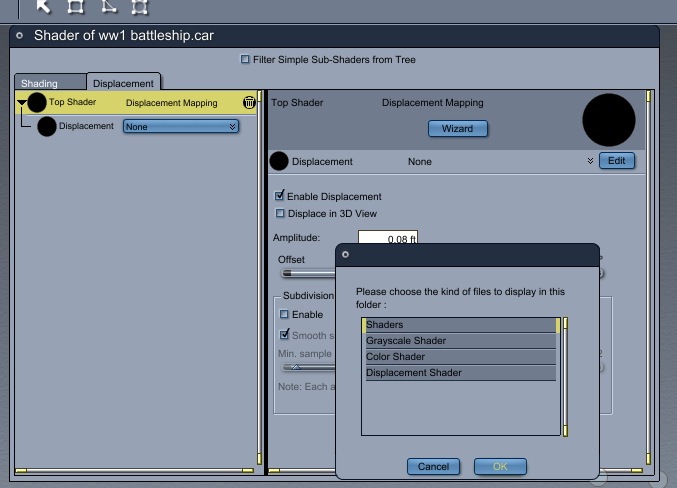Click the dot icon in Shader window title bar
The height and width of the screenshot is (488, 677).
20,36
